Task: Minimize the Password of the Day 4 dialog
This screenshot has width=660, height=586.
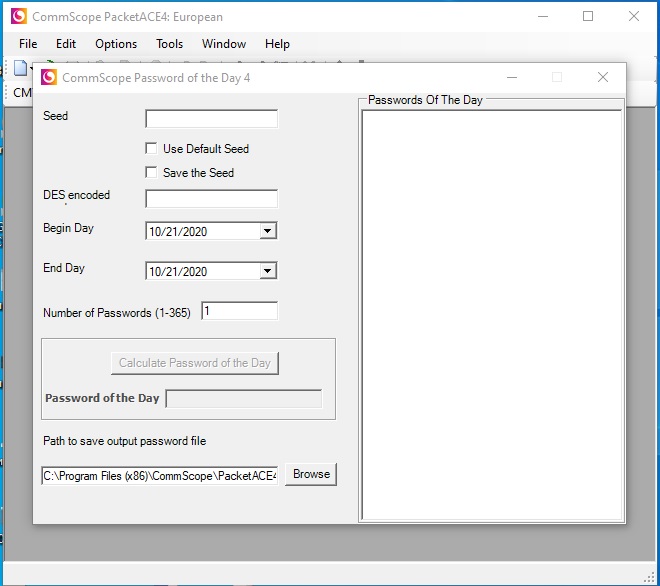Action: 512,77
